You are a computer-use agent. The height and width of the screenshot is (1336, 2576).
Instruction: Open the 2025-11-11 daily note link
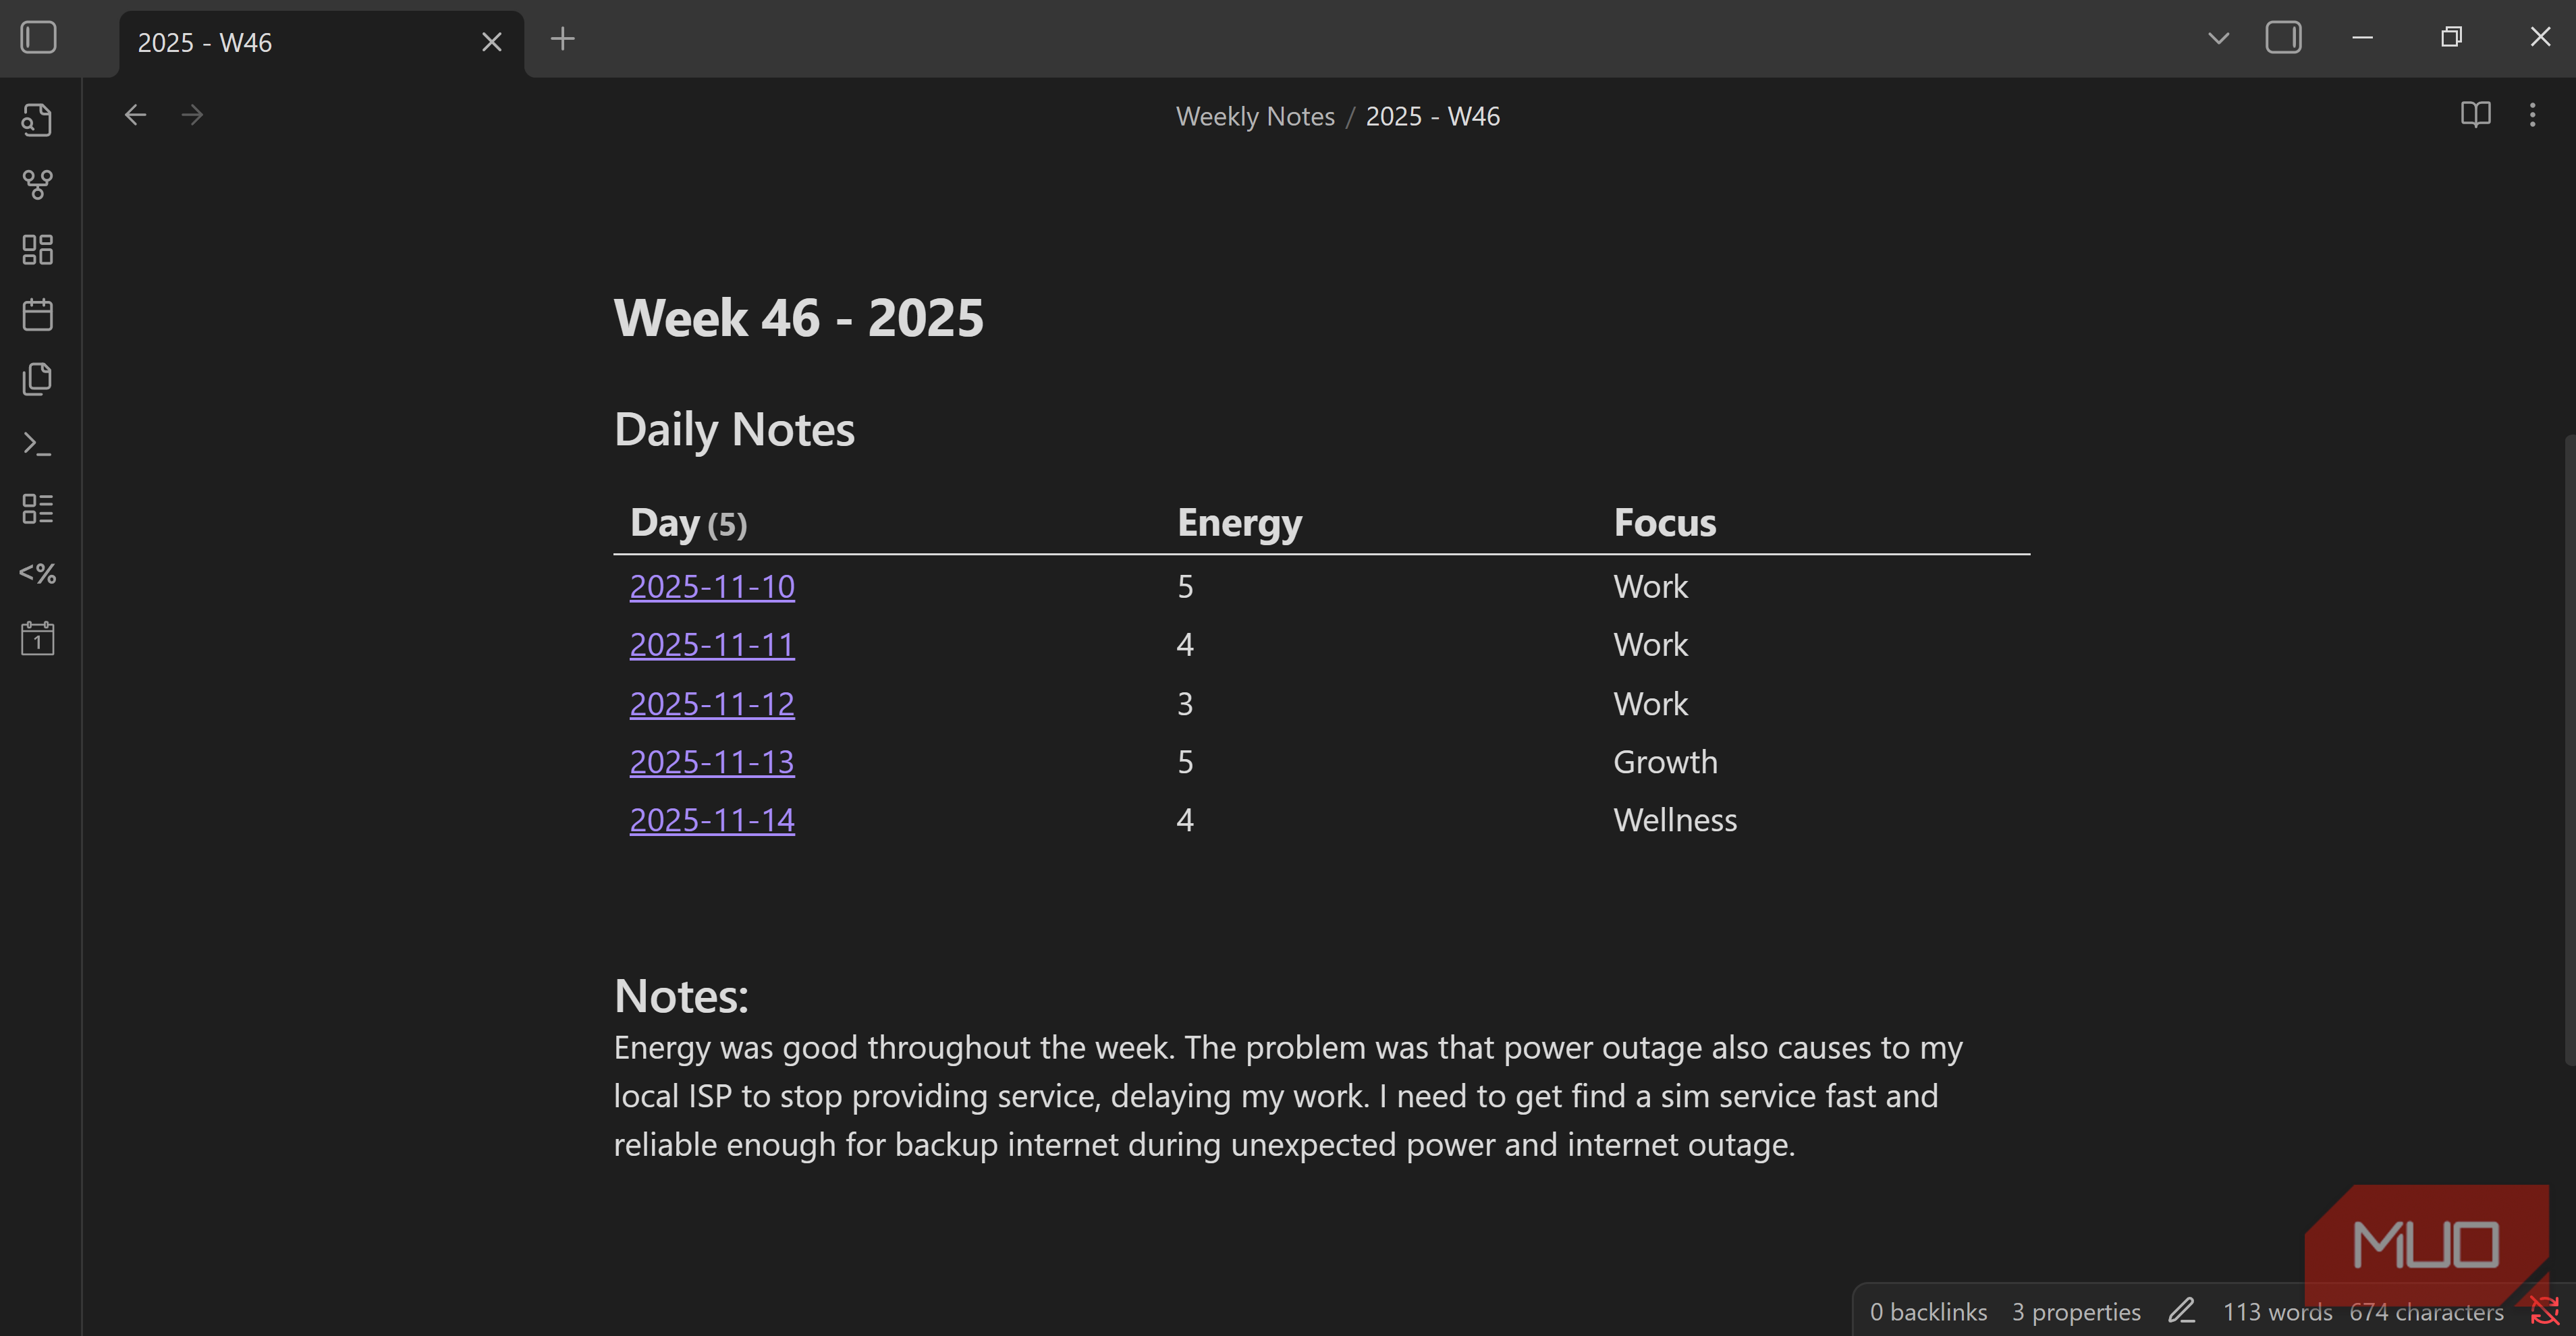[712, 644]
